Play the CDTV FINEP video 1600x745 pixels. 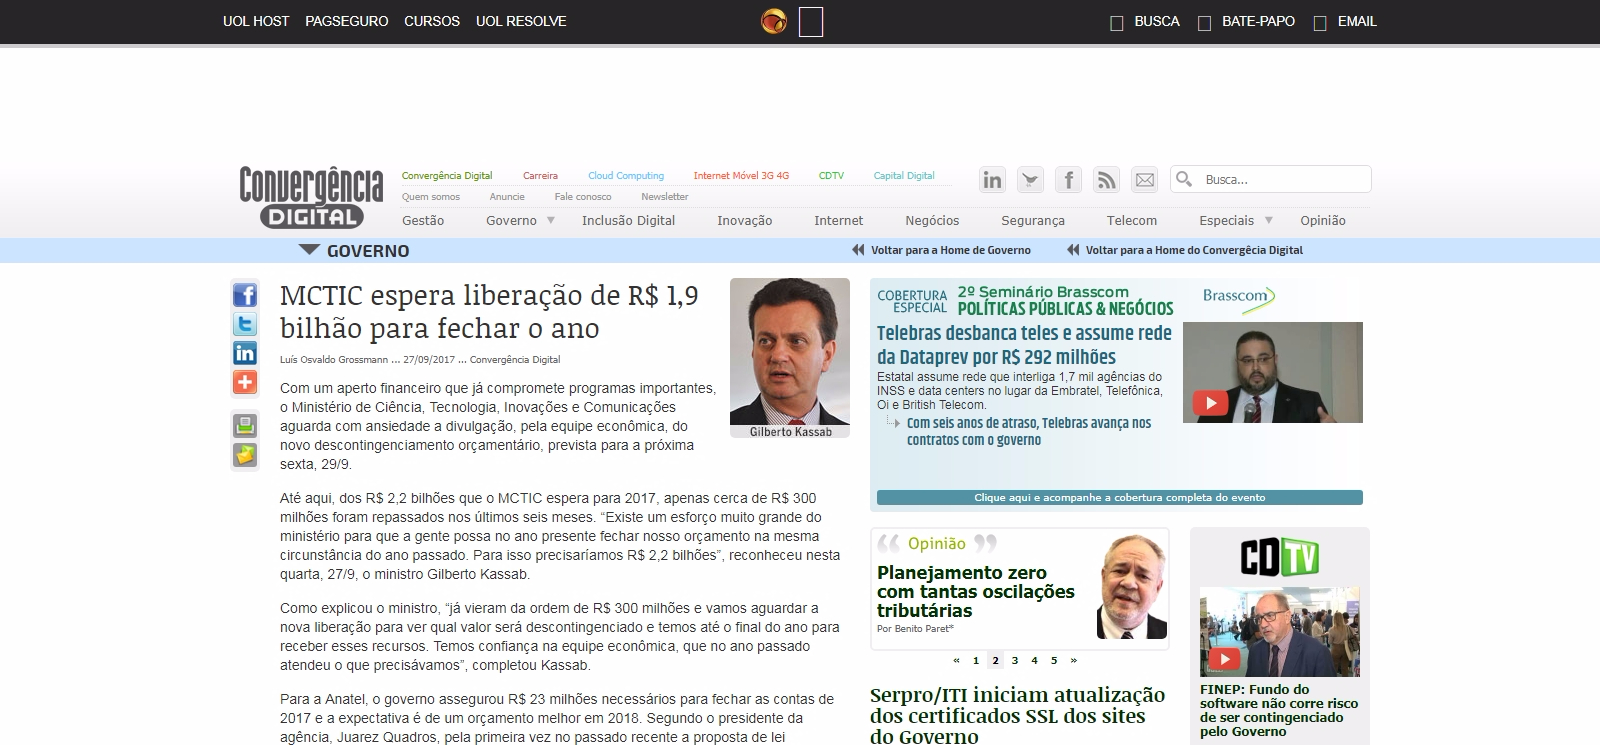[x=1225, y=659]
